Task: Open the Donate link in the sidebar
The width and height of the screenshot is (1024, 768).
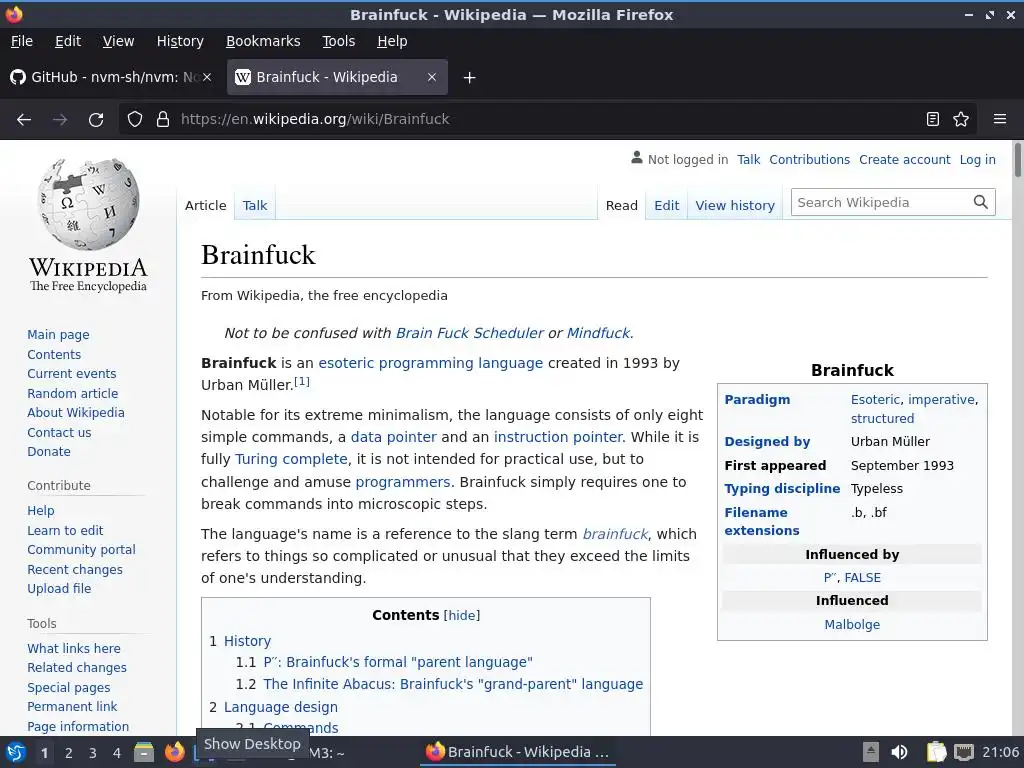Action: click(48, 451)
